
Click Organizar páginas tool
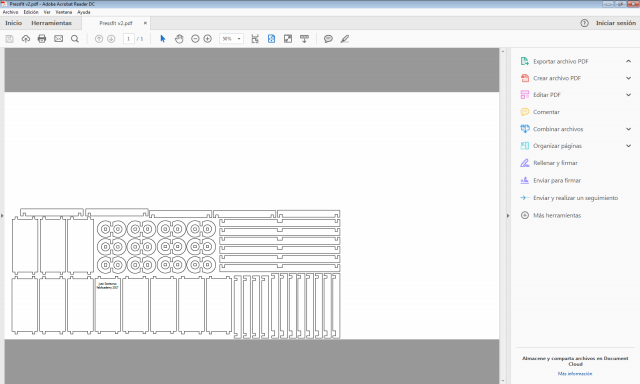coord(557,146)
